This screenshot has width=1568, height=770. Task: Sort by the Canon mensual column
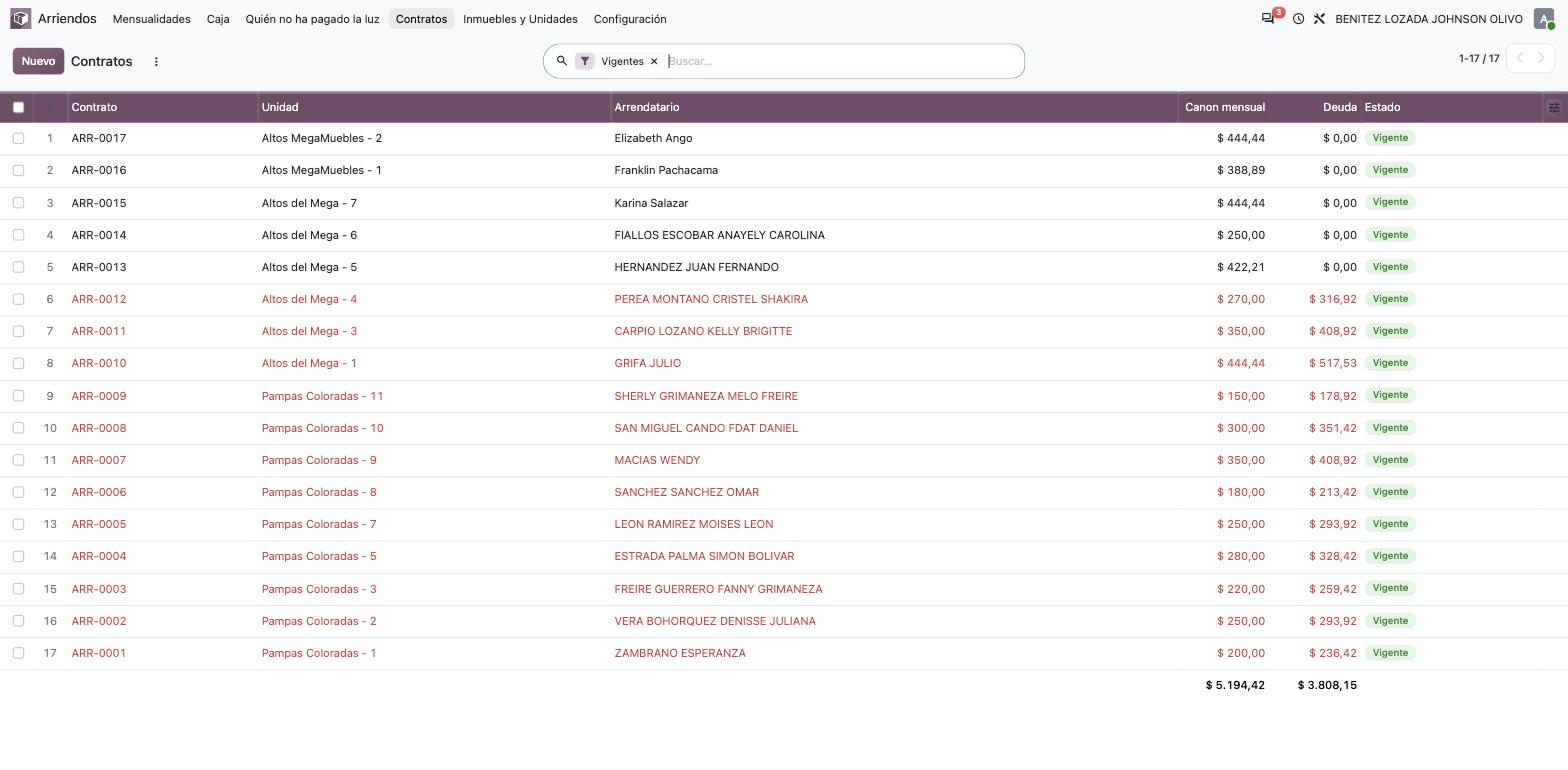(x=1225, y=107)
